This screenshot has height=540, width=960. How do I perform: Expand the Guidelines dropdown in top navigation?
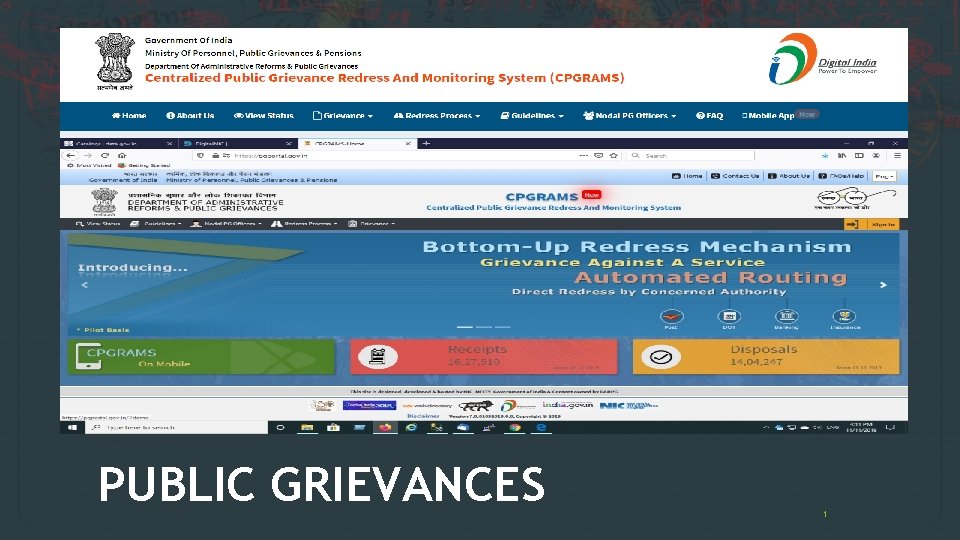click(x=532, y=115)
